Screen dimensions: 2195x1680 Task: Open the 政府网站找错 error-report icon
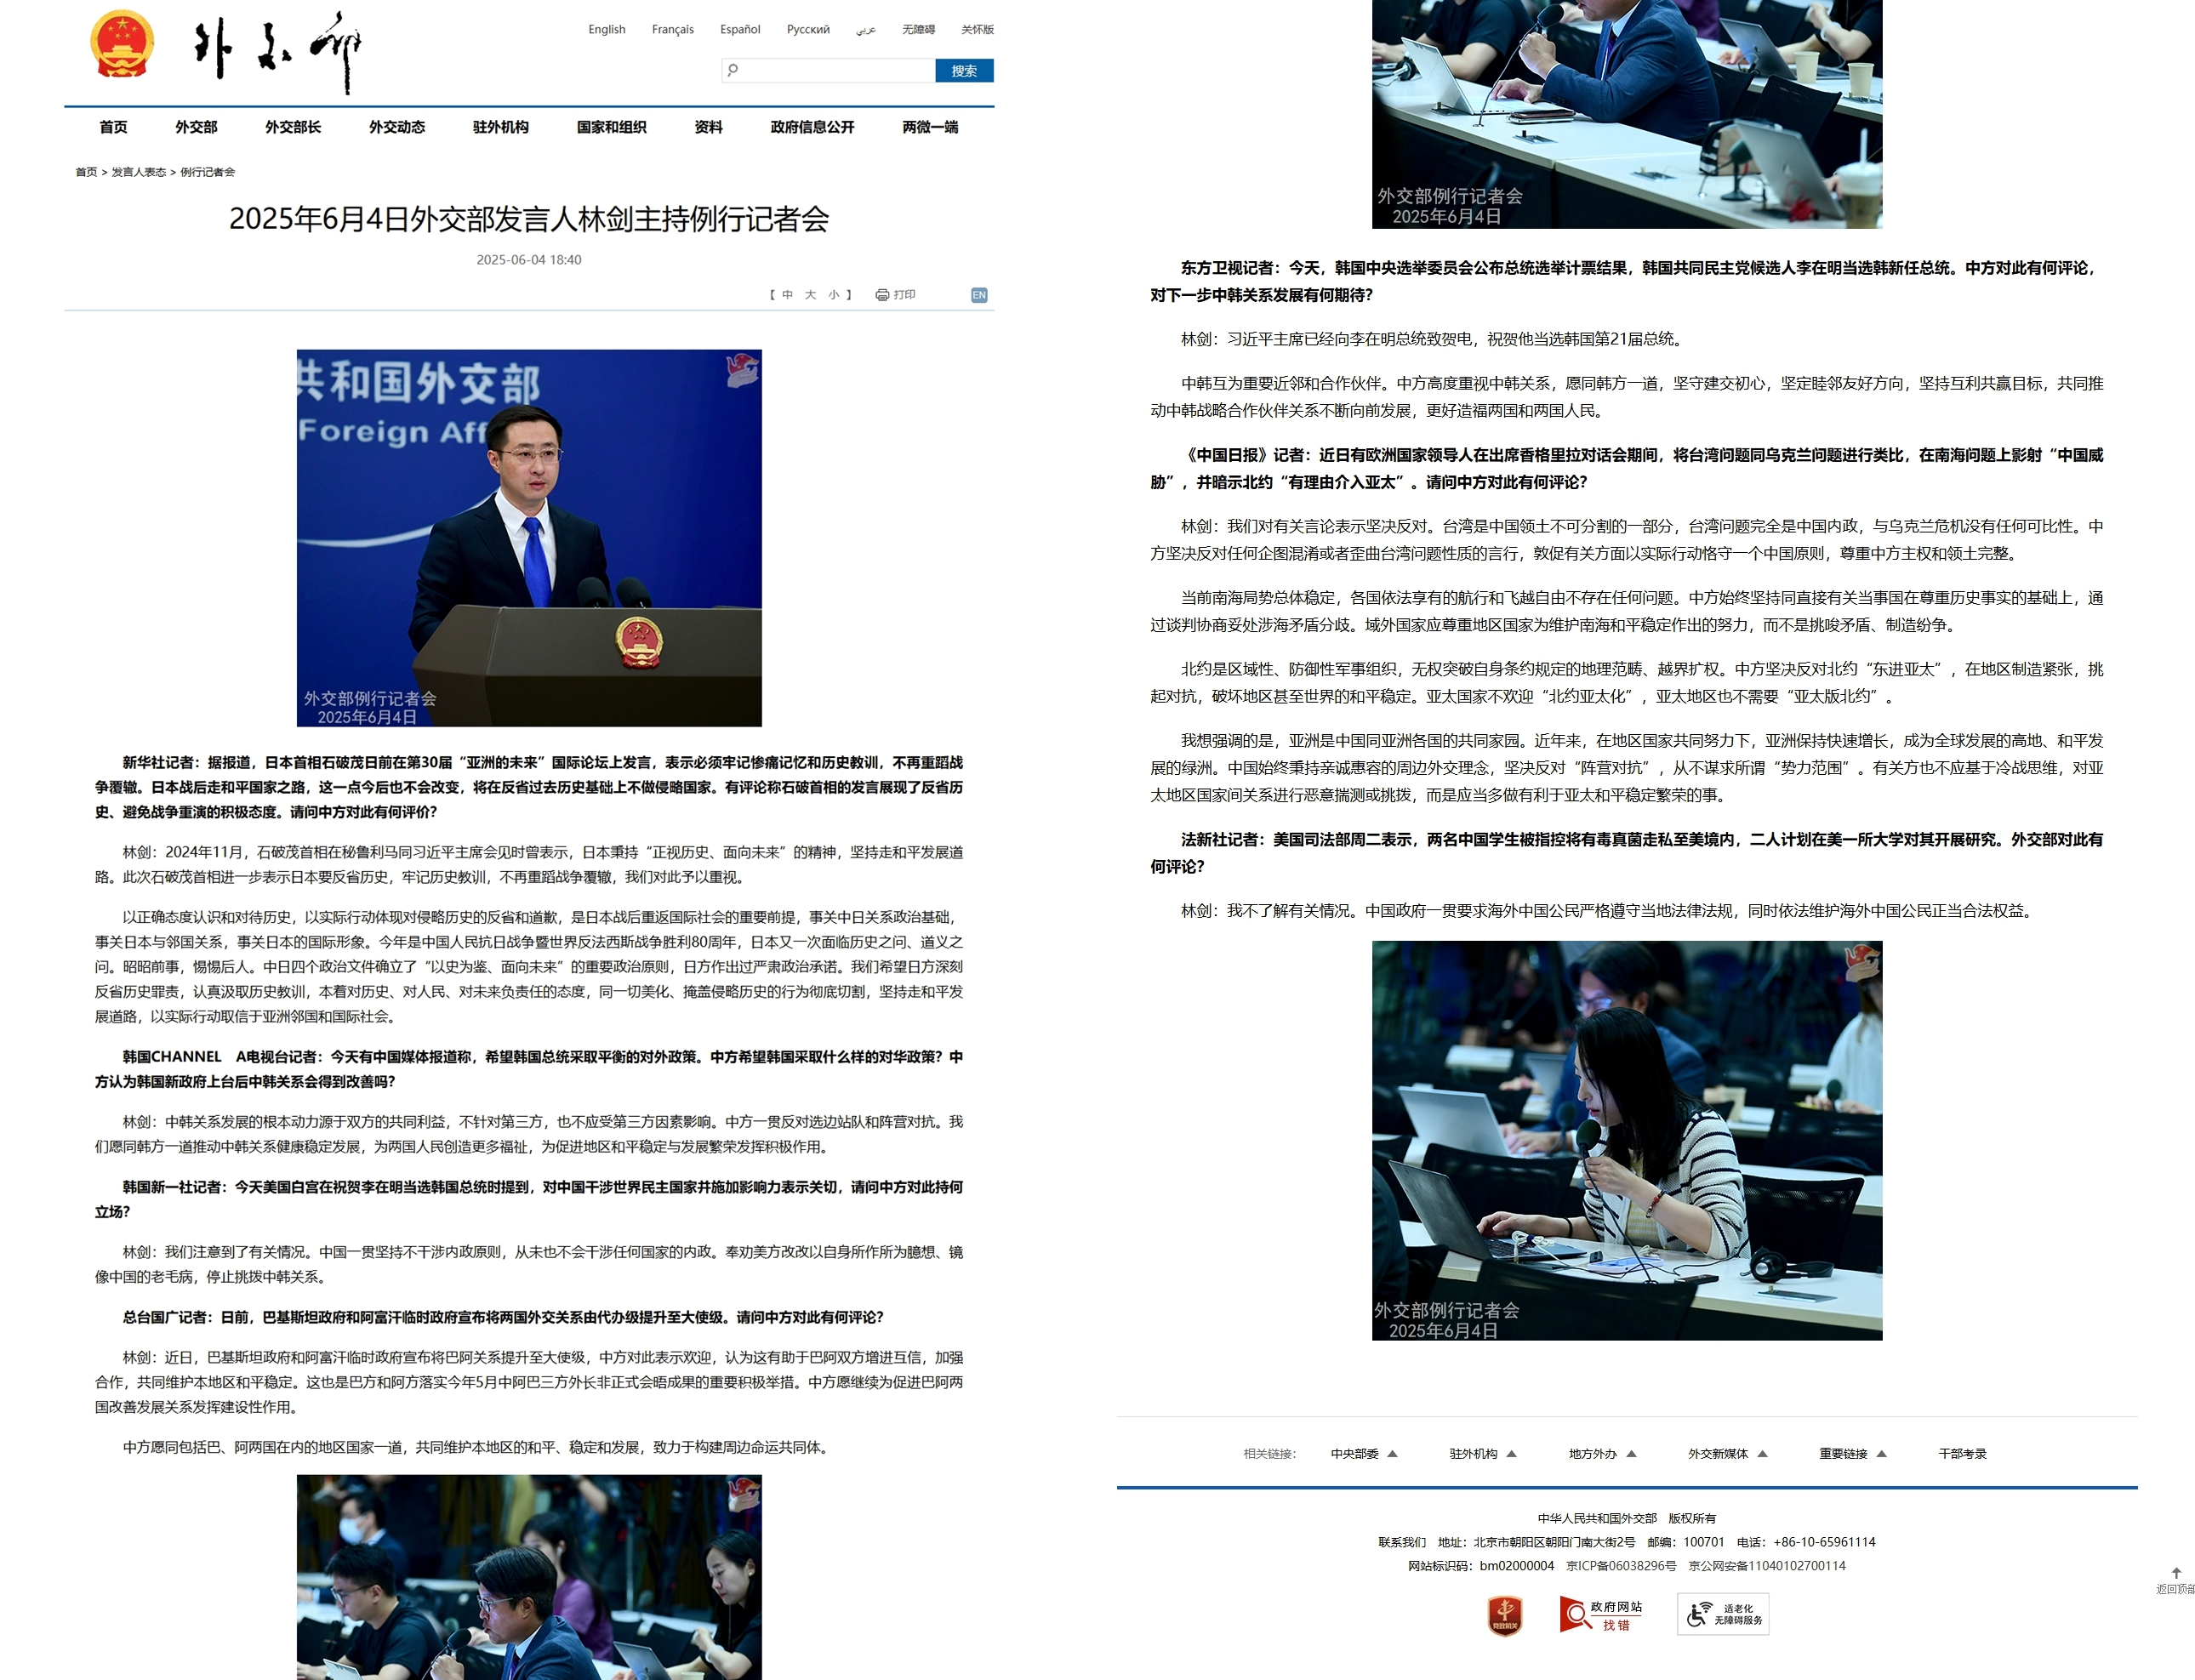tap(1601, 1614)
